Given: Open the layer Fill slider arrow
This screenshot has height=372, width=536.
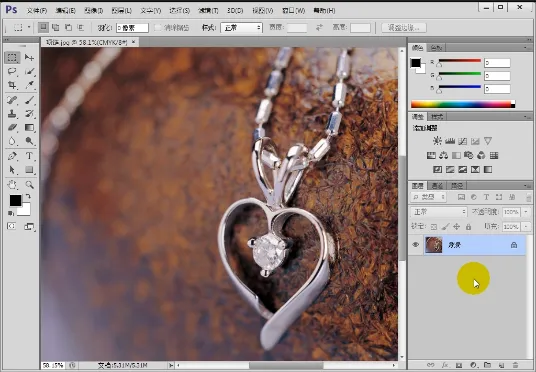Looking at the screenshot, I should 526,227.
